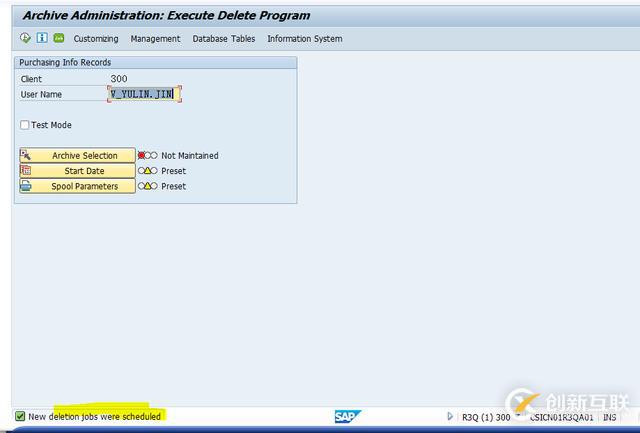640x433 pixels.
Task: Click the 'New deletion jobs were scheduled' message
Action: (x=94, y=416)
